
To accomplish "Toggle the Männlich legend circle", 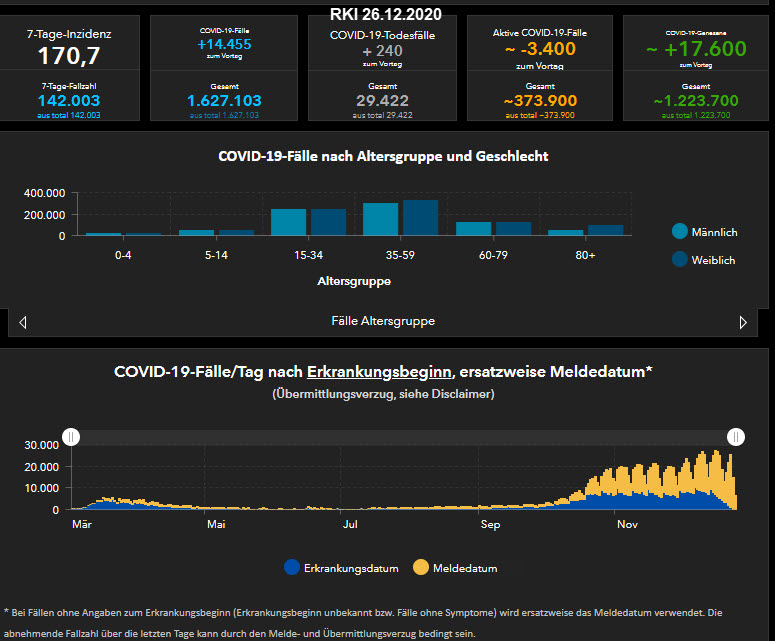I will (x=680, y=232).
